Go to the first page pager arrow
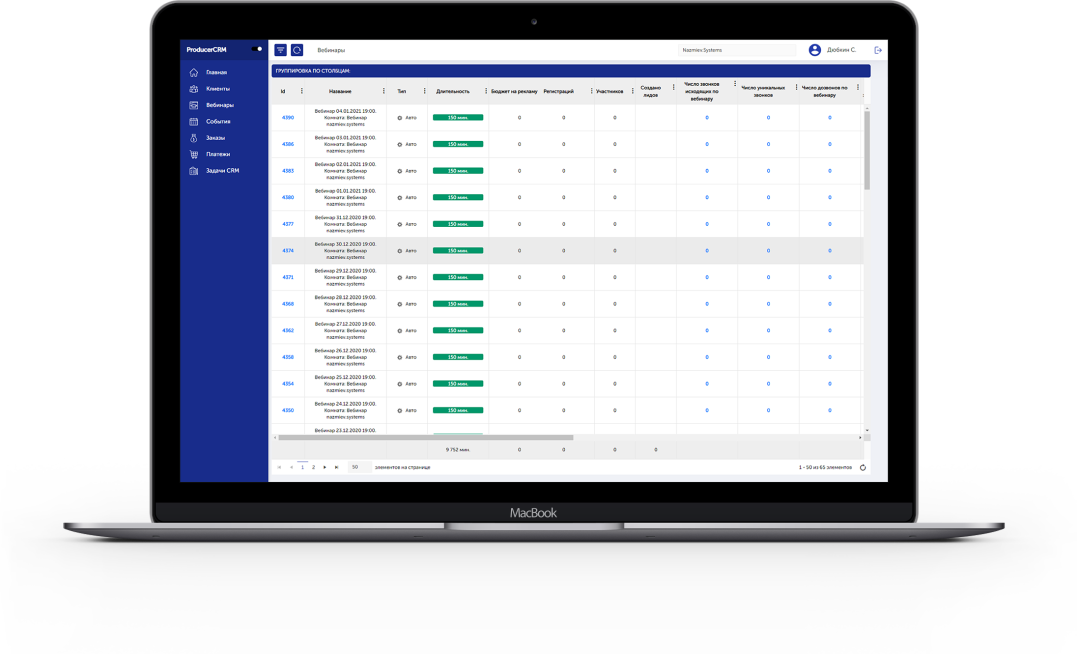This screenshot has width=1077, height=654. [x=279, y=467]
